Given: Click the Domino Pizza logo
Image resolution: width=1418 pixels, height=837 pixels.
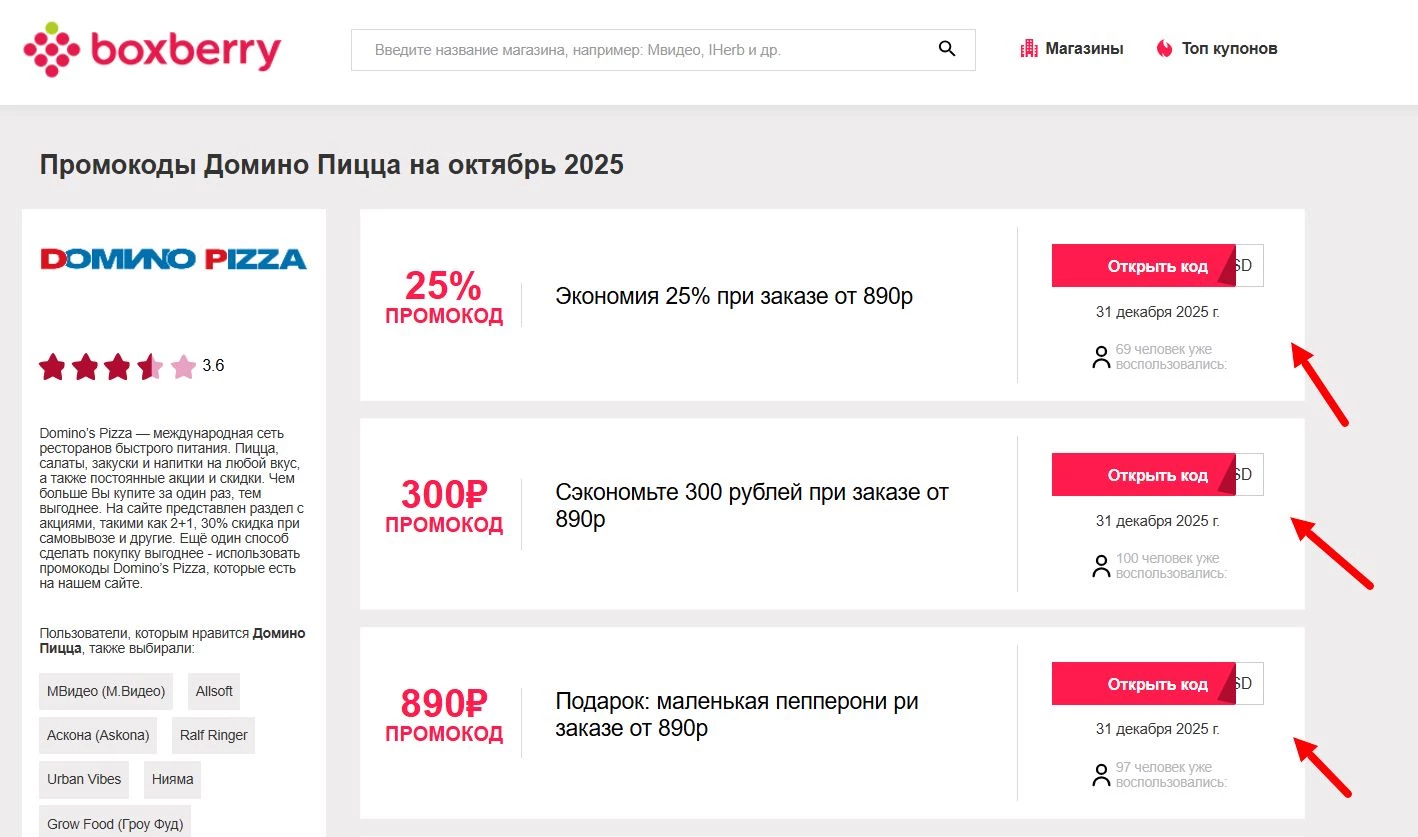Looking at the screenshot, I should (x=173, y=258).
